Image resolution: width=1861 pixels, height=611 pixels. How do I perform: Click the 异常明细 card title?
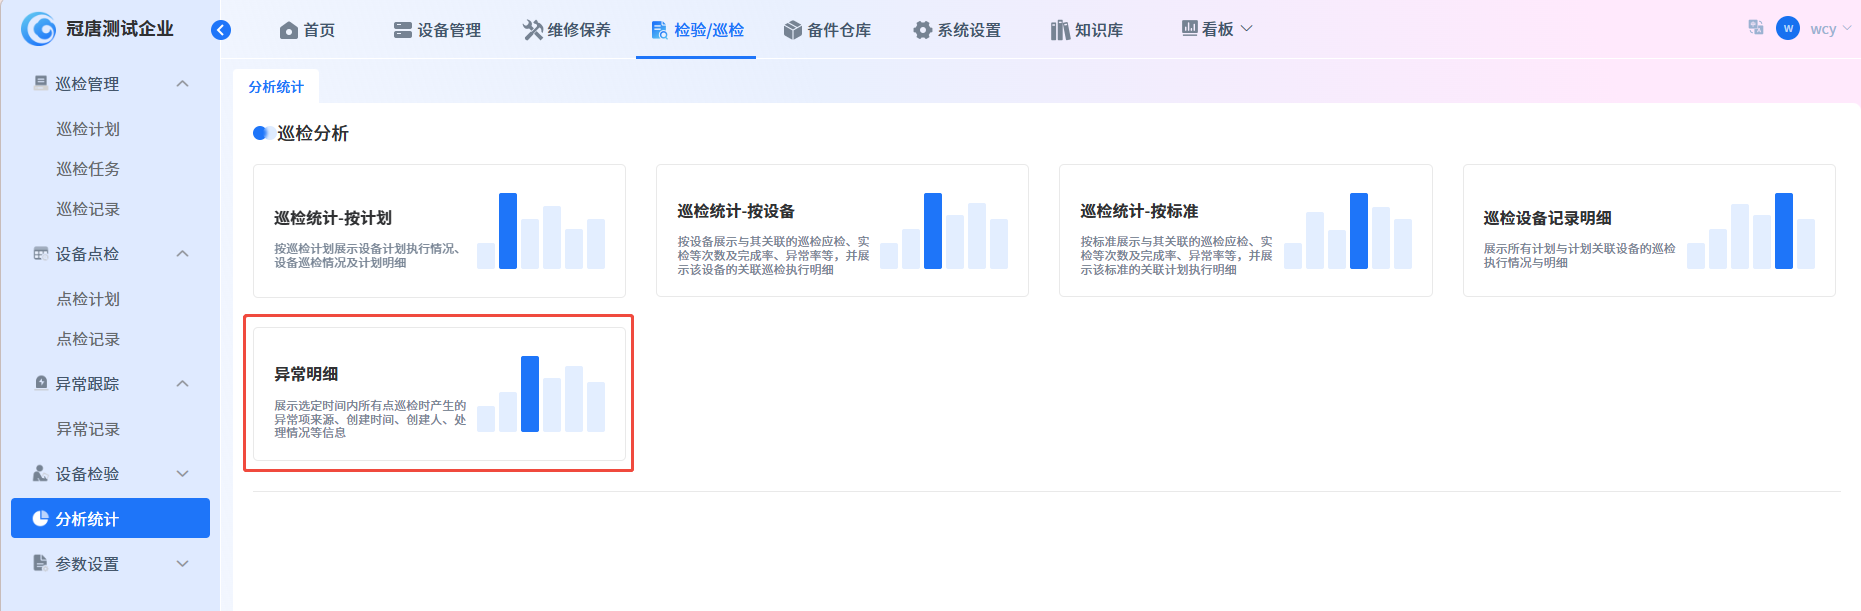coord(306,374)
